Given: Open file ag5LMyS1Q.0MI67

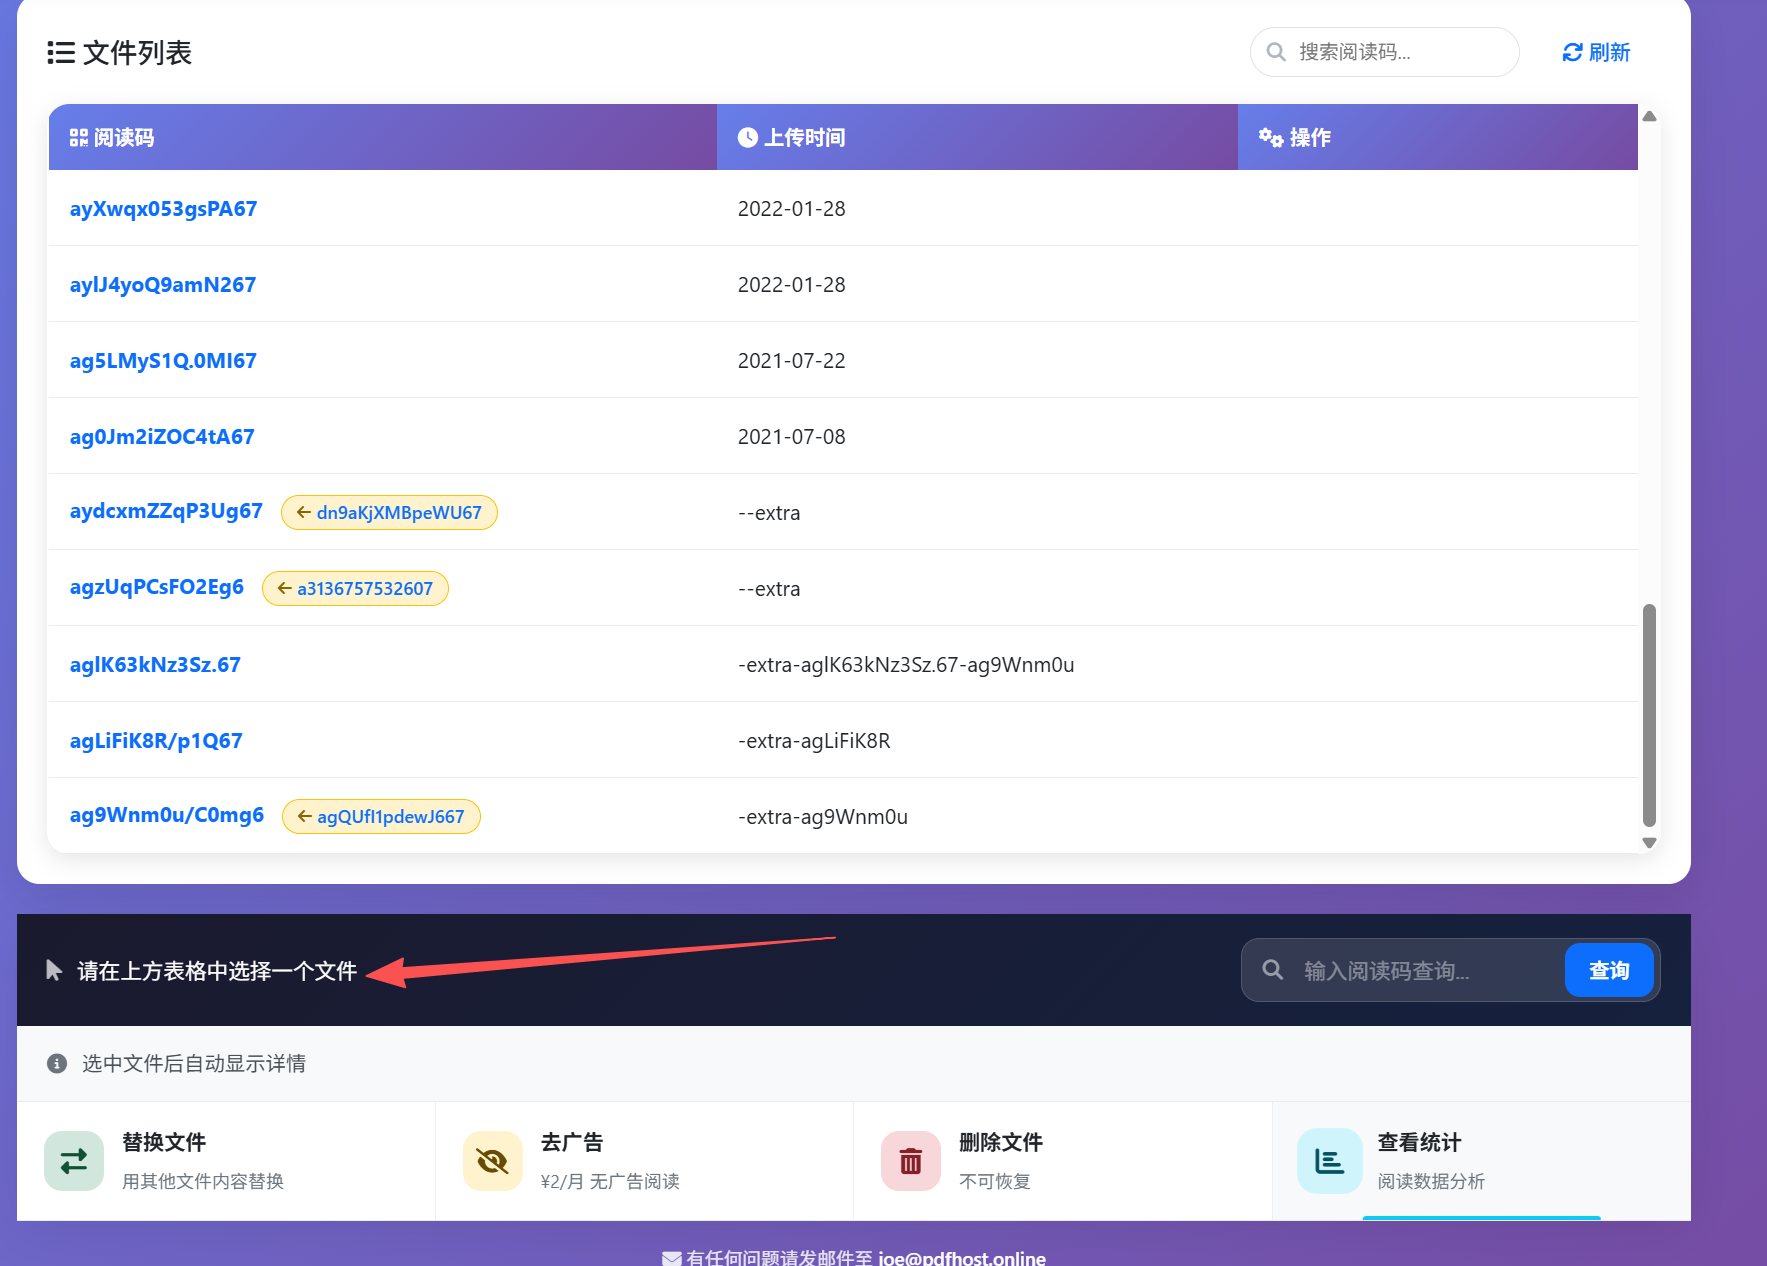Looking at the screenshot, I should click(x=163, y=361).
